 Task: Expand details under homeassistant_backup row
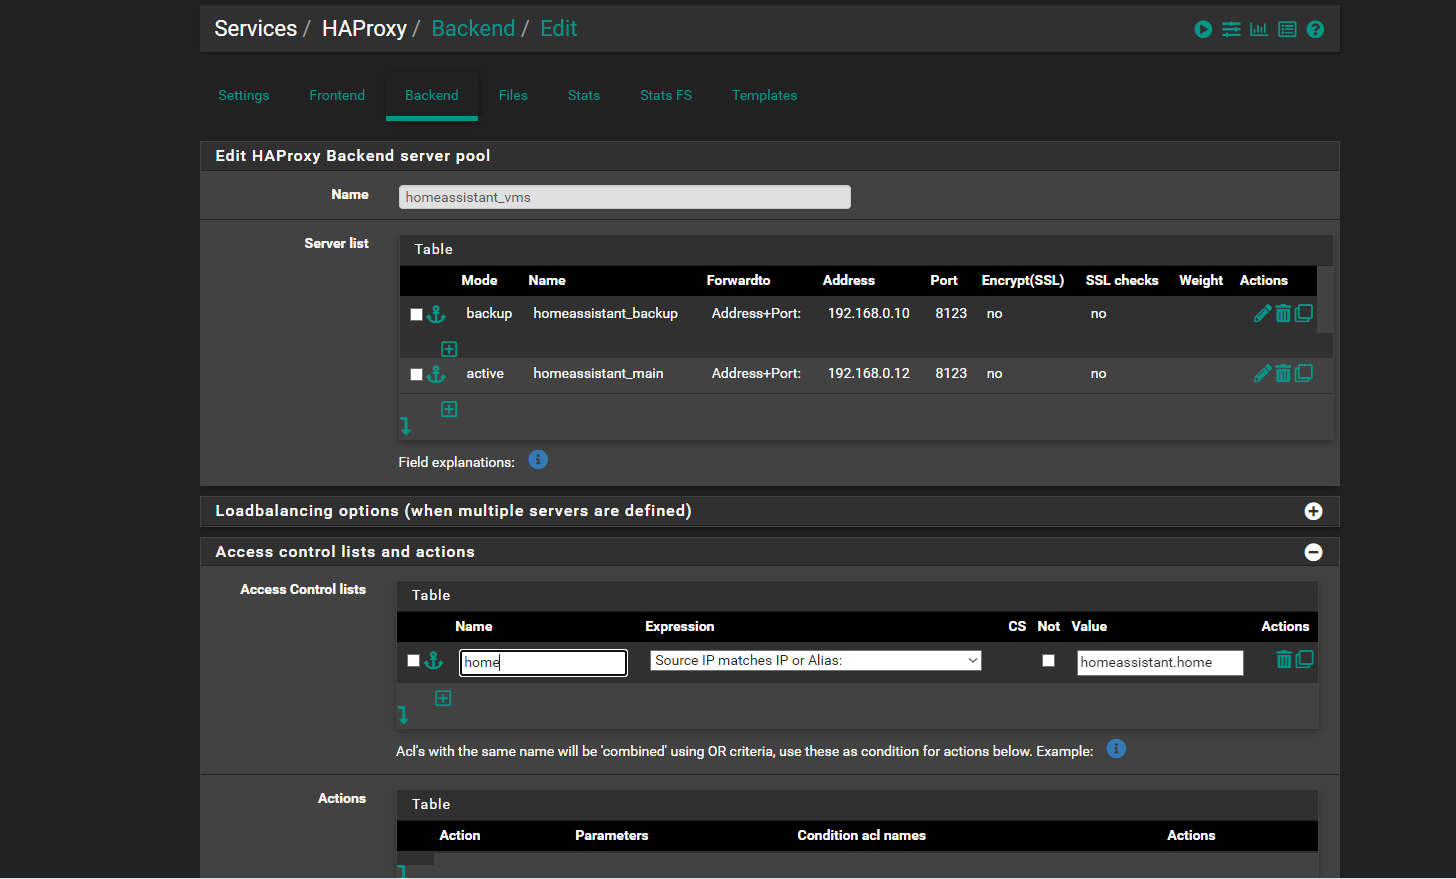449,349
